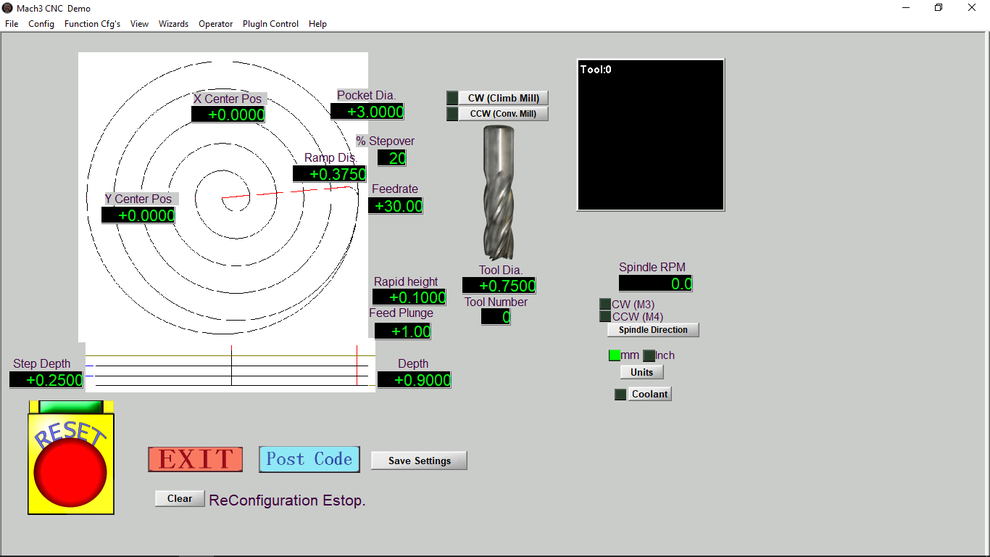Toggle the CW (Climb Mill) LED indicator
This screenshot has height=557, width=990.
pyautogui.click(x=452, y=98)
